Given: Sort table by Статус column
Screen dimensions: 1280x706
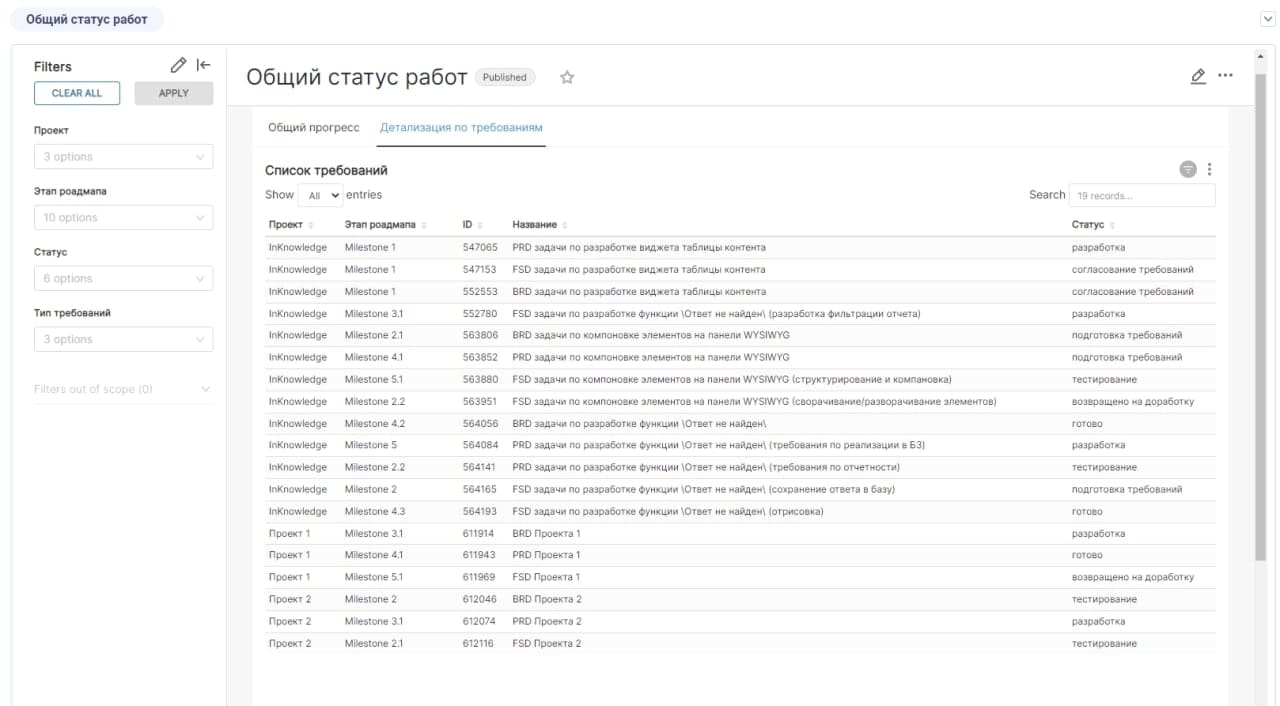Looking at the screenshot, I should pyautogui.click(x=1093, y=225).
